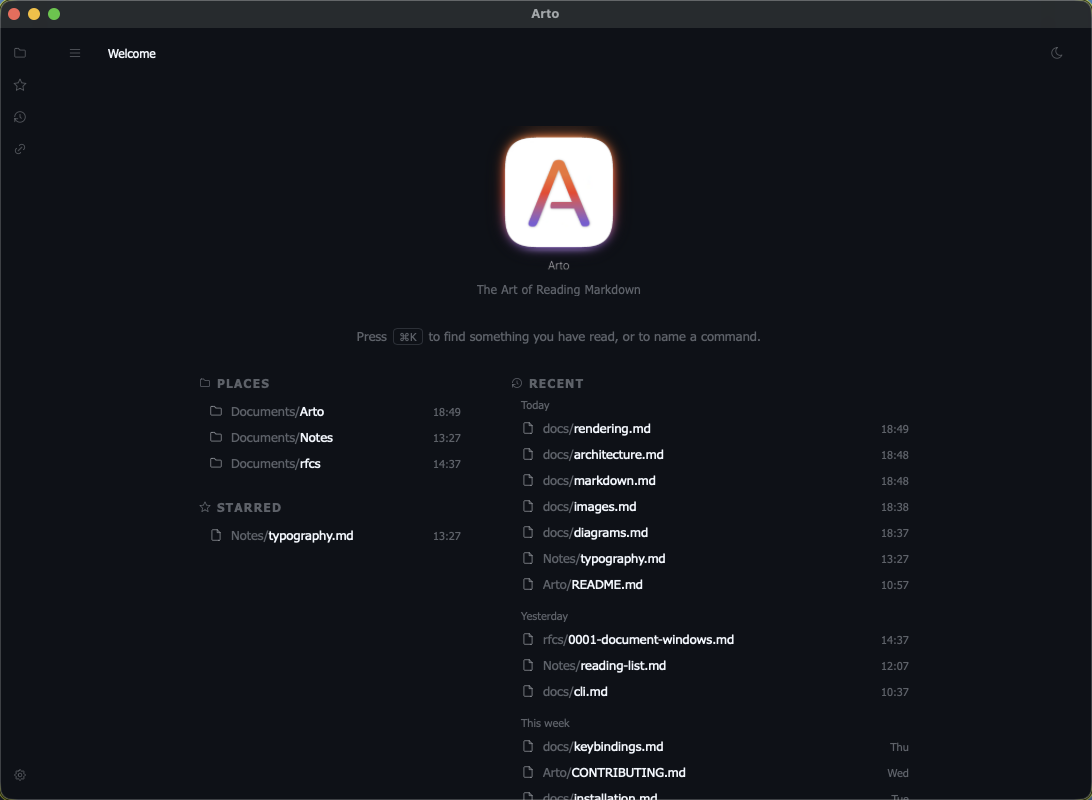
Task: Open Notes/typography.md in Recent list
Action: point(715,558)
